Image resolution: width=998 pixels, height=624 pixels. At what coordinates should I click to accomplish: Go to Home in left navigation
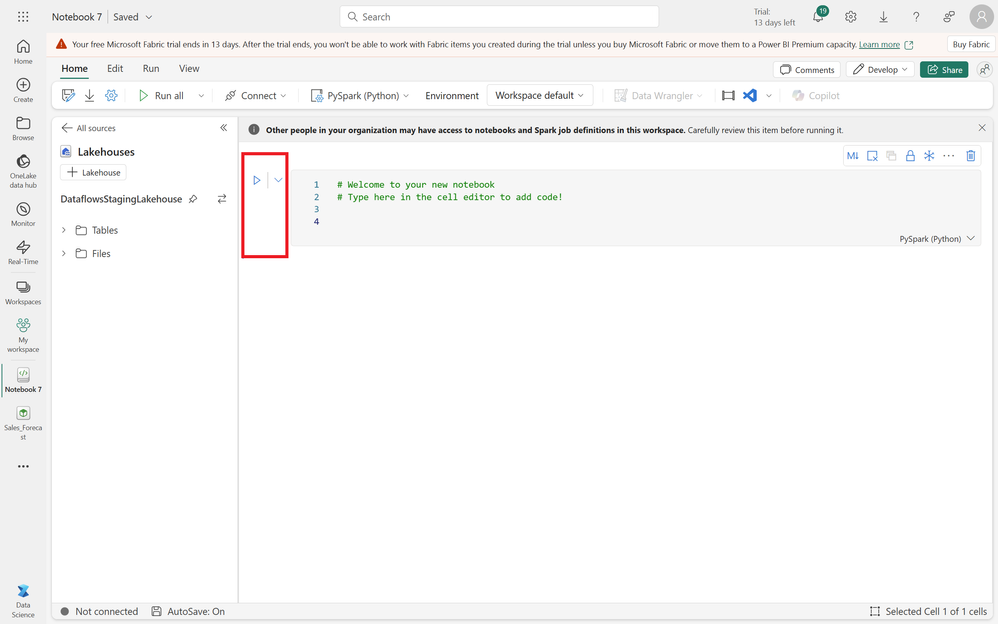pyautogui.click(x=23, y=52)
